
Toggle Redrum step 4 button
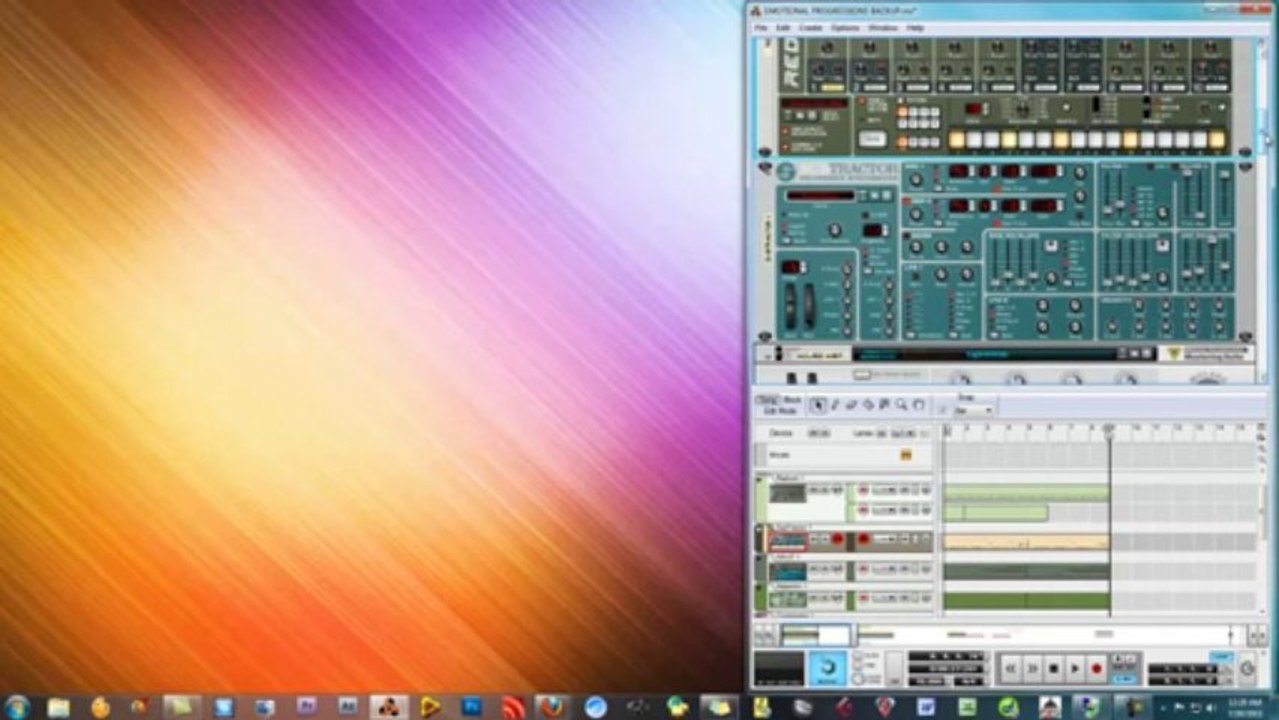point(1008,140)
